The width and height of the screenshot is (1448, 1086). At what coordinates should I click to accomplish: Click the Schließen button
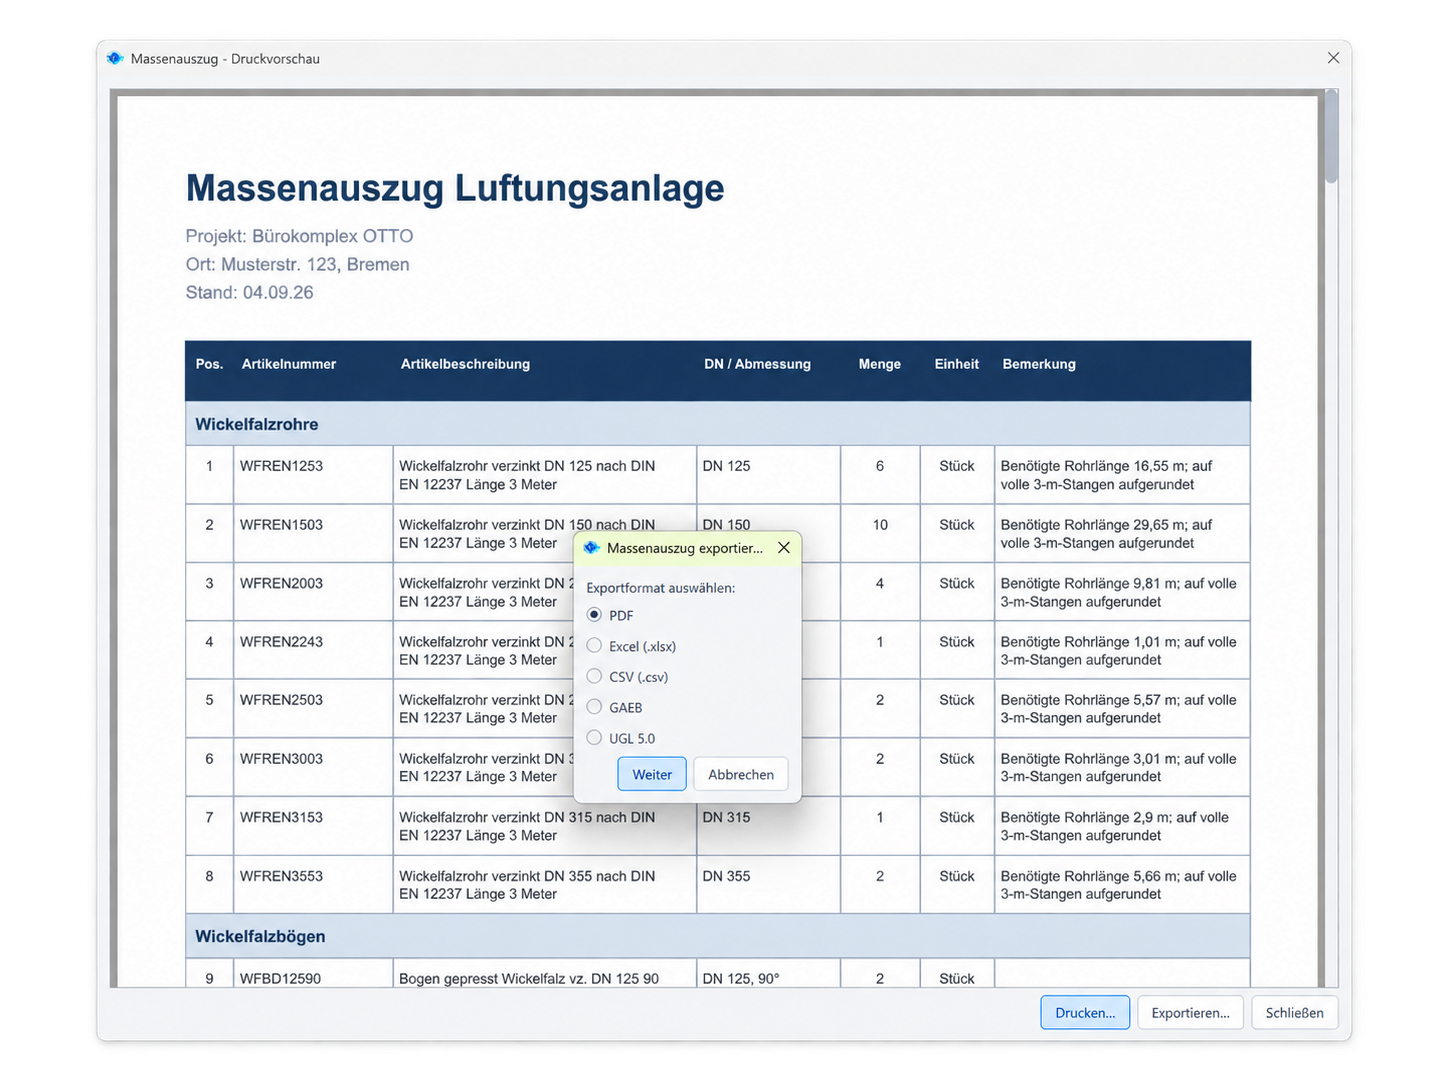click(x=1294, y=1013)
